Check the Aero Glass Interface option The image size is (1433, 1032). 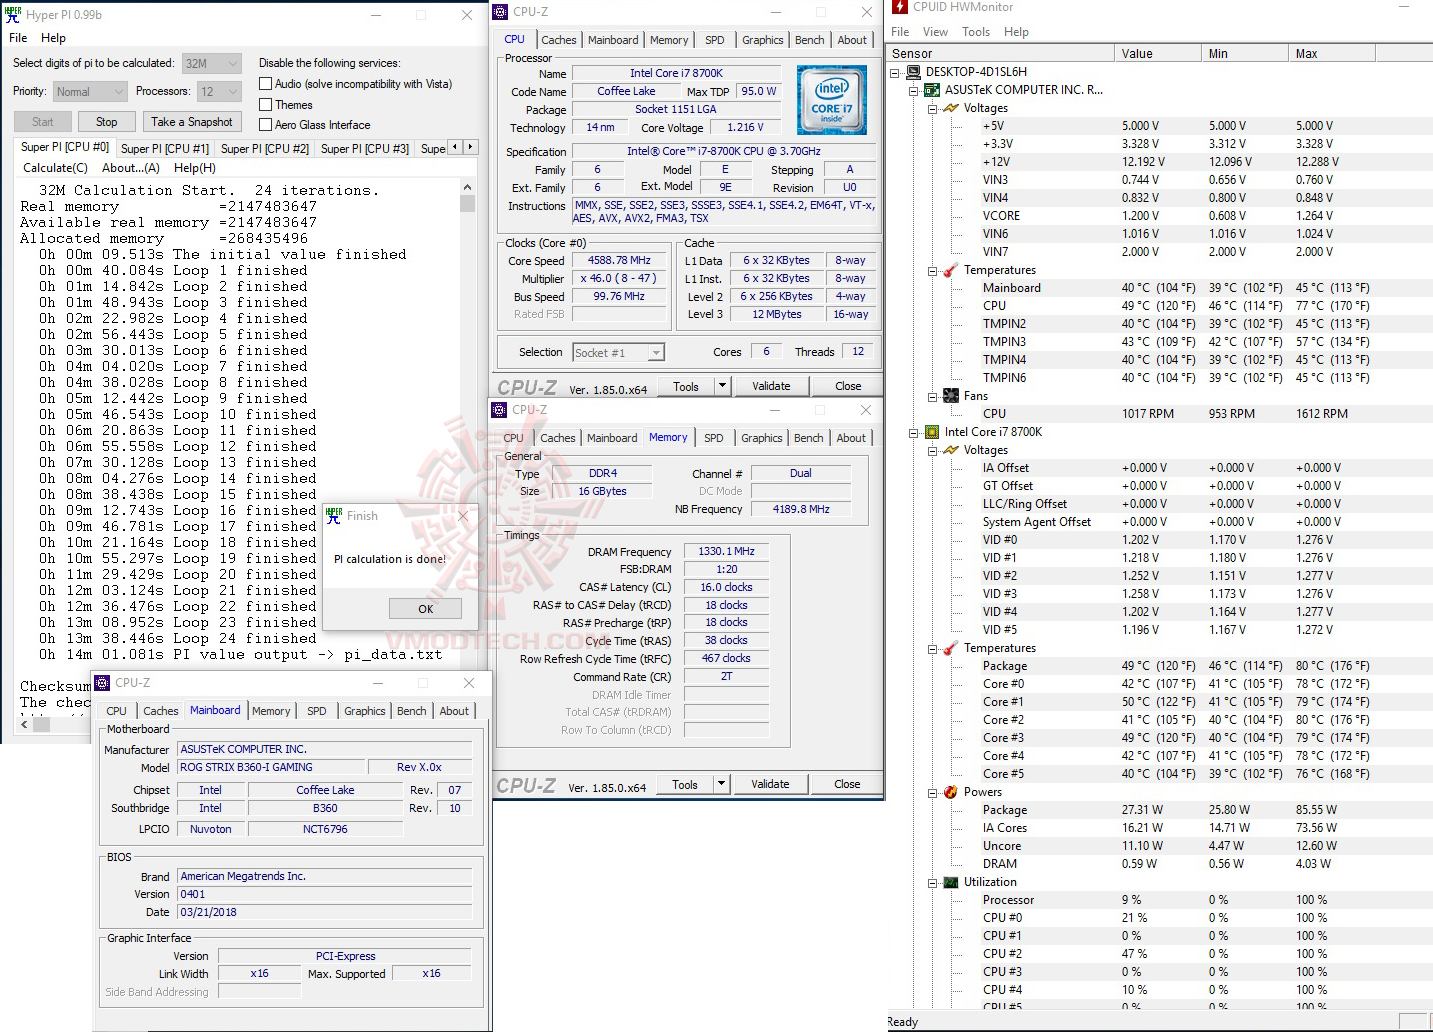pyautogui.click(x=266, y=124)
